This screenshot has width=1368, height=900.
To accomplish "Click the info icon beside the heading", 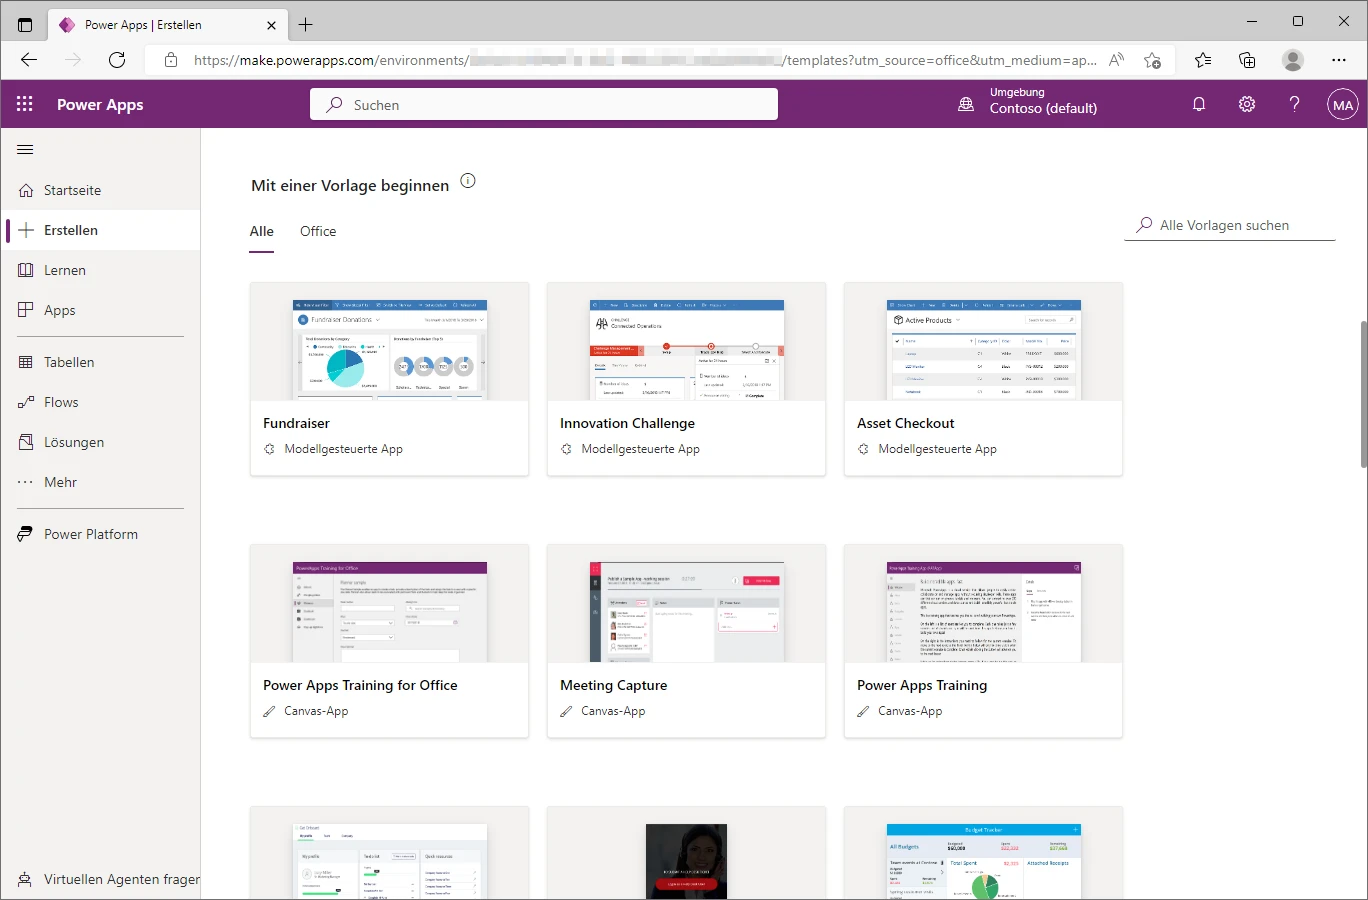I will tap(468, 181).
